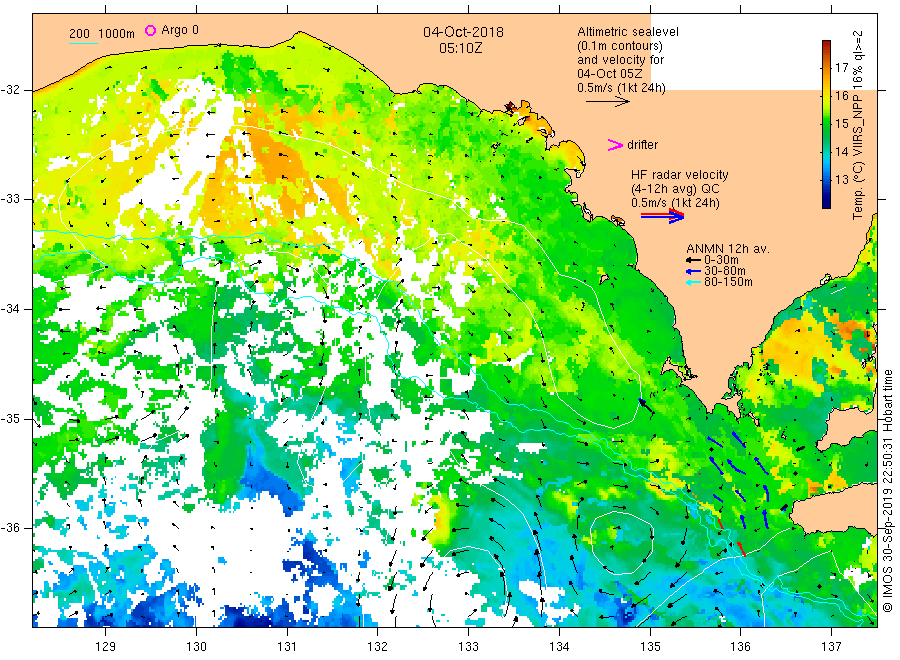The image size is (900, 660).
Task: Click the 129 longitude axis label
Action: pos(106,647)
